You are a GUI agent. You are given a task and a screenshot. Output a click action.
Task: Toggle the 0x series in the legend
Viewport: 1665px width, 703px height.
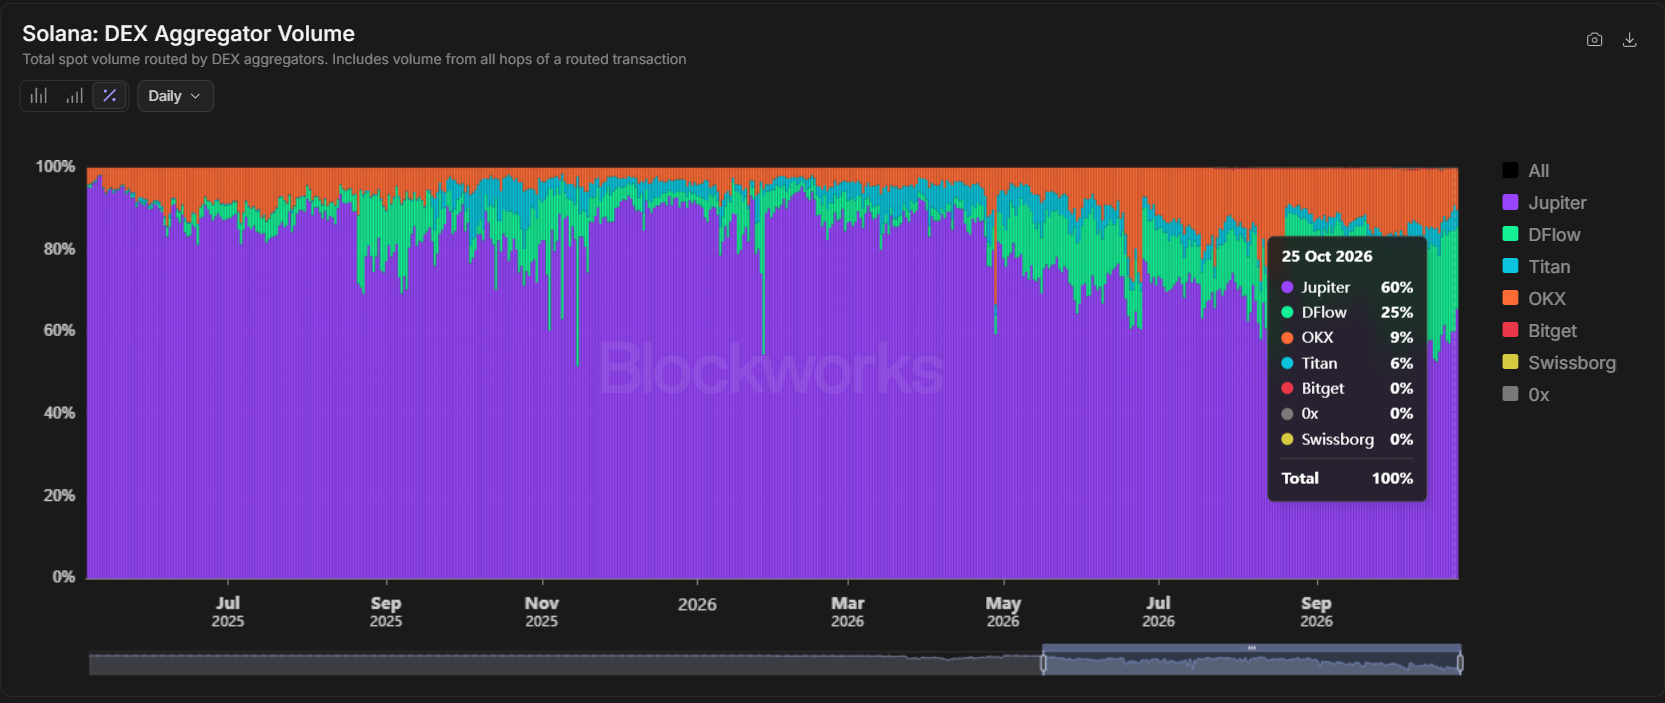[x=1526, y=395]
